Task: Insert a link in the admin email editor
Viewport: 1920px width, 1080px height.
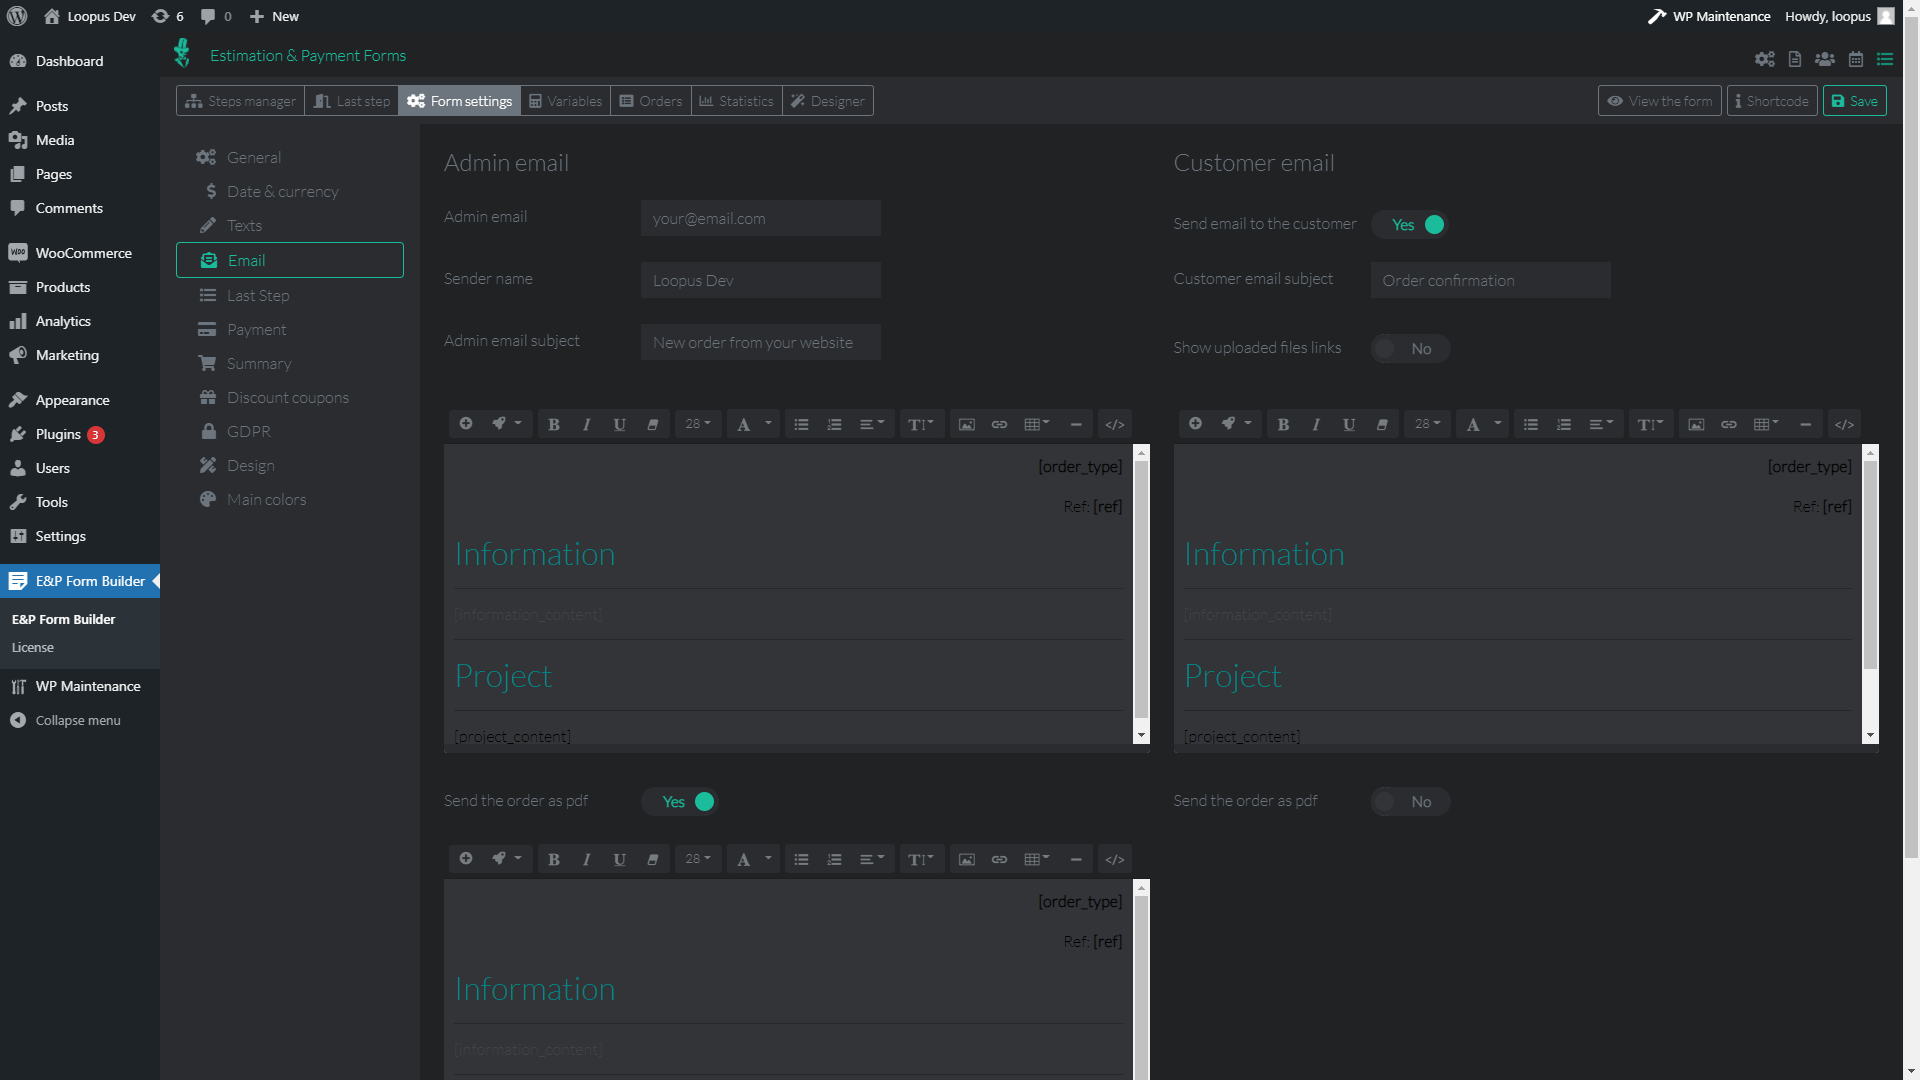Action: point(998,424)
